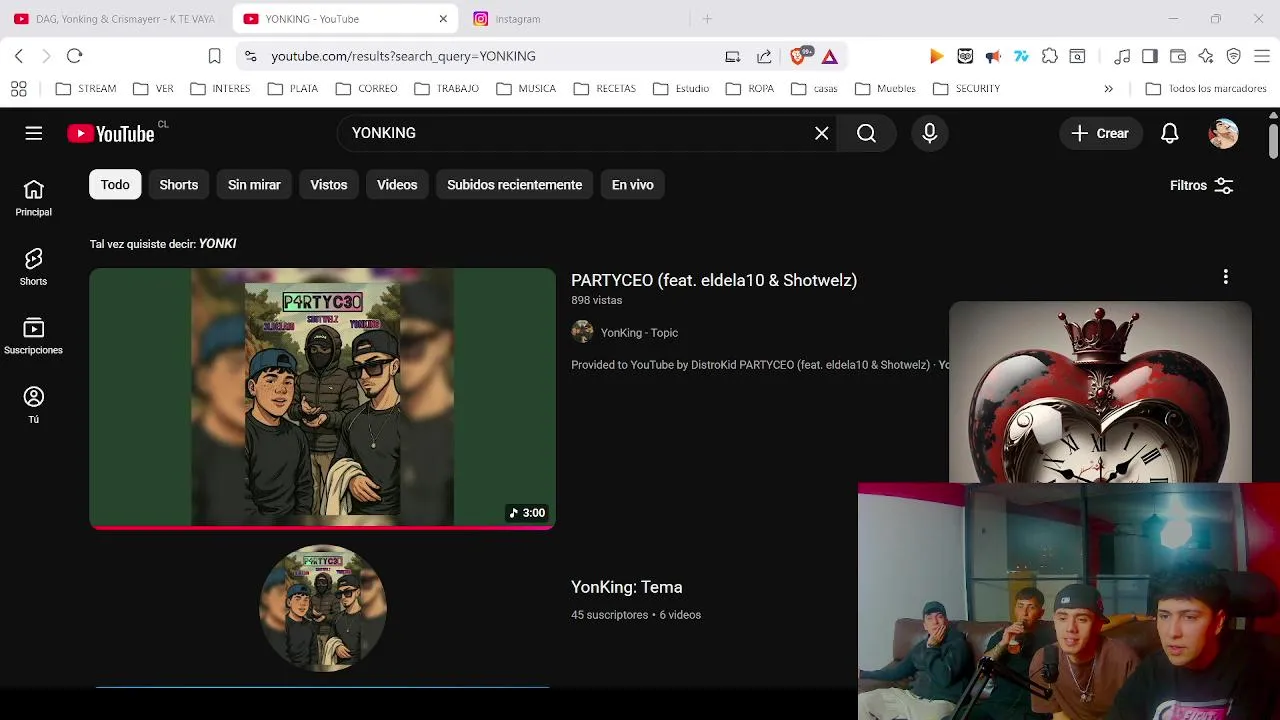
Task: Open the Brave VPN shield icon
Action: pos(1234,56)
